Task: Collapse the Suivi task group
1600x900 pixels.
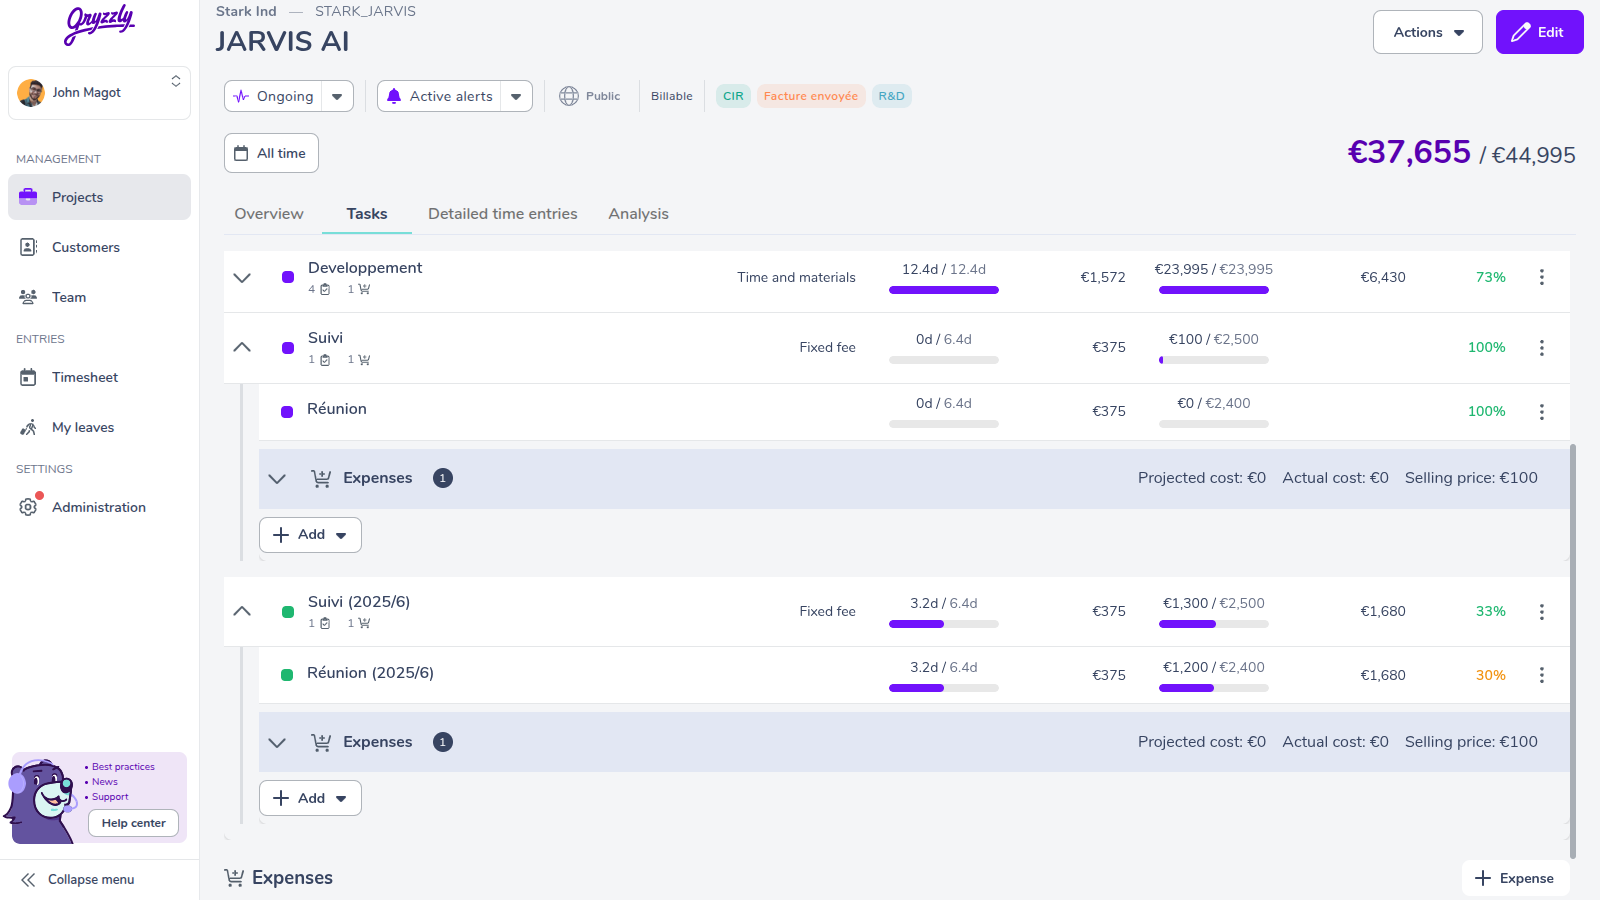Action: tap(242, 347)
